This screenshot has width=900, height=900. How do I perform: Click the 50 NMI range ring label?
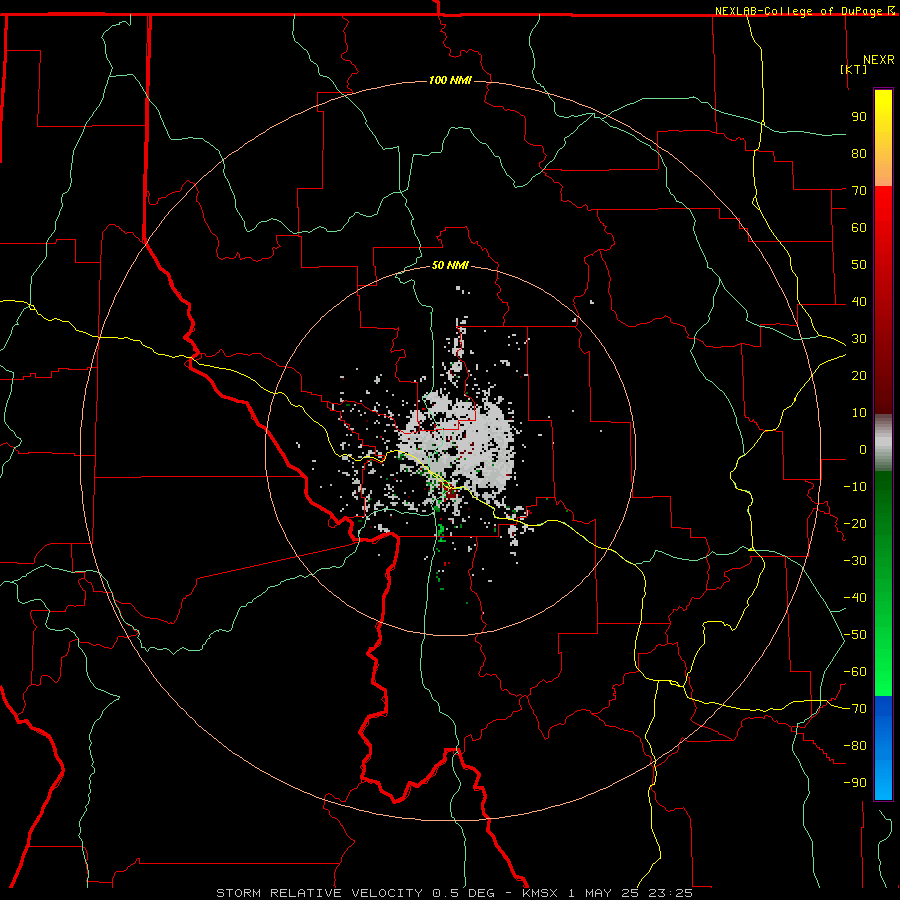click(x=450, y=265)
